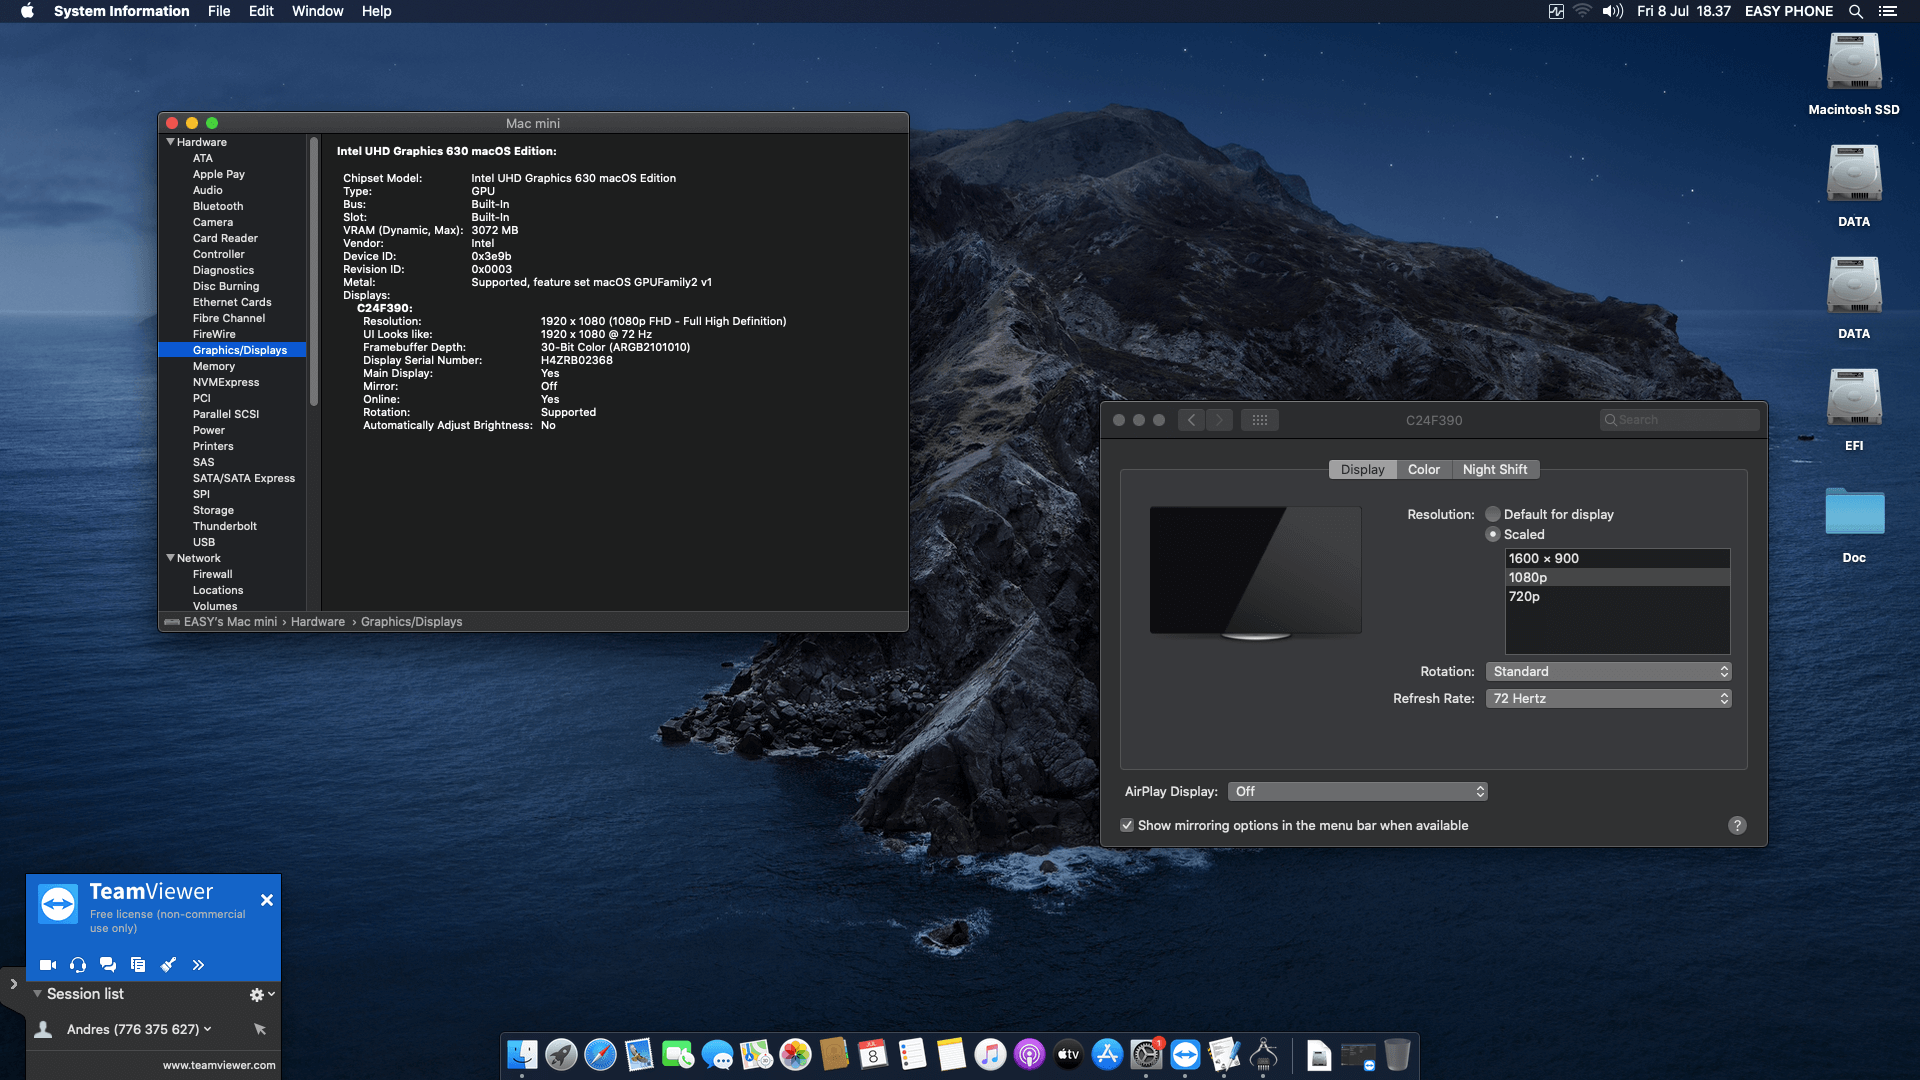Click the remote control cursor icon for Andres

click(260, 1029)
